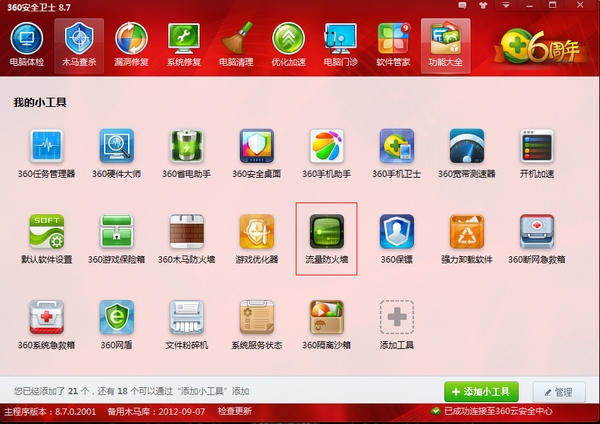Open 流量防火墙 tool

tap(326, 239)
